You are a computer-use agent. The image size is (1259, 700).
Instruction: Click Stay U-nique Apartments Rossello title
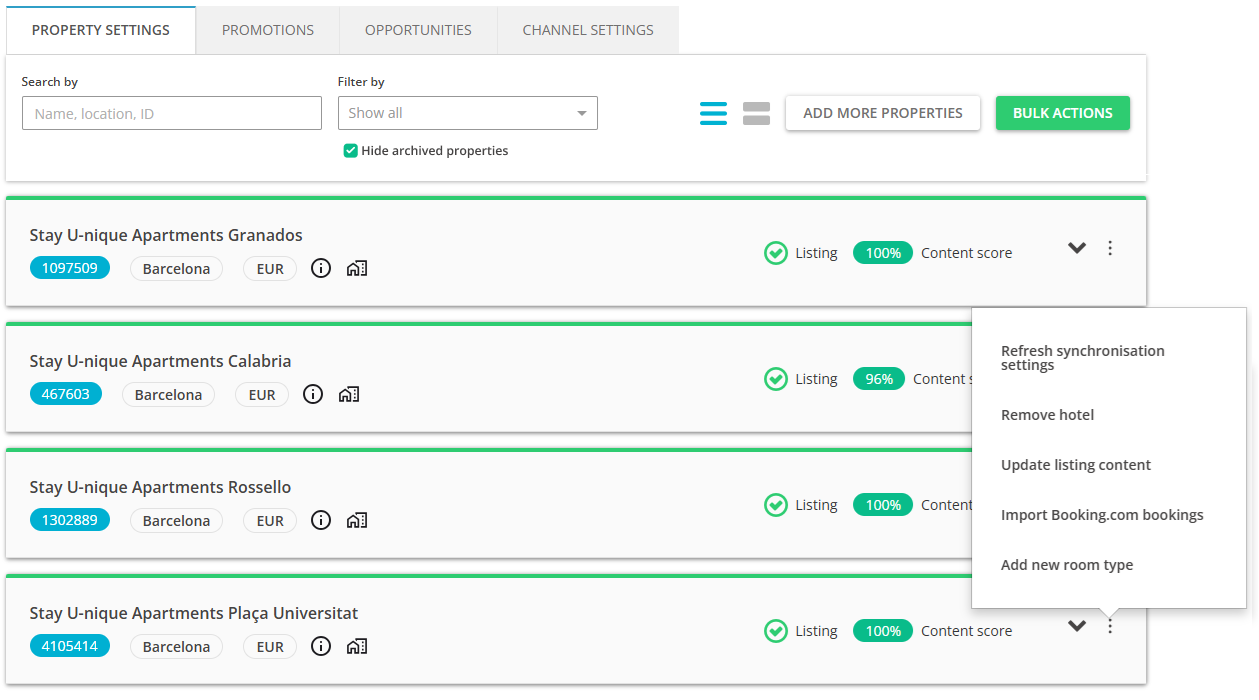tap(160, 488)
